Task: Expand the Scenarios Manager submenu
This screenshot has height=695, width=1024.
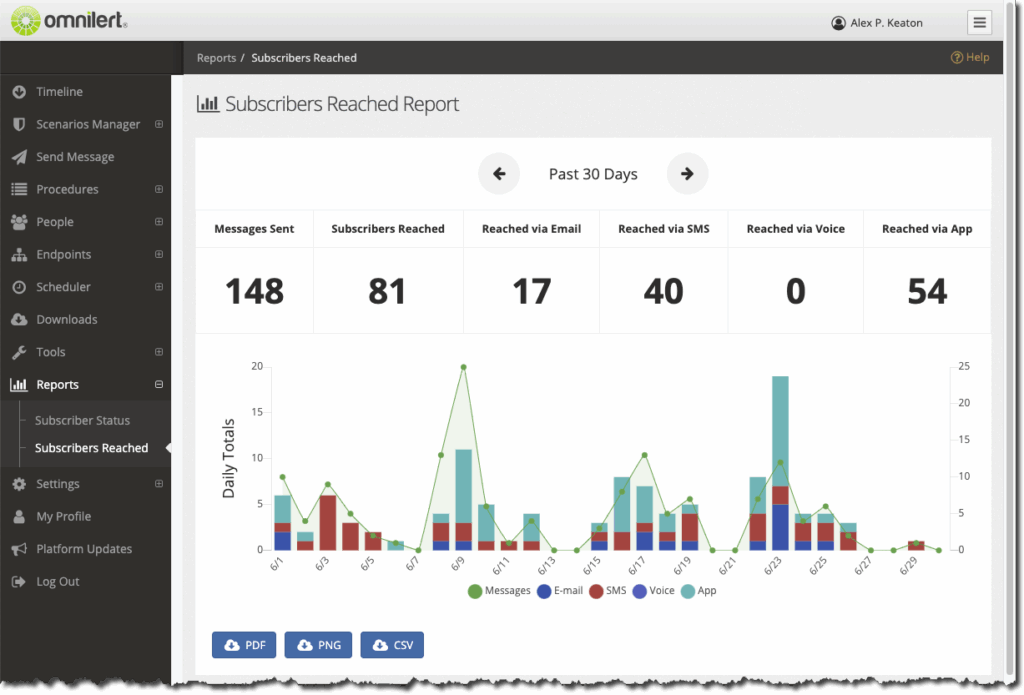Action: tap(159, 125)
